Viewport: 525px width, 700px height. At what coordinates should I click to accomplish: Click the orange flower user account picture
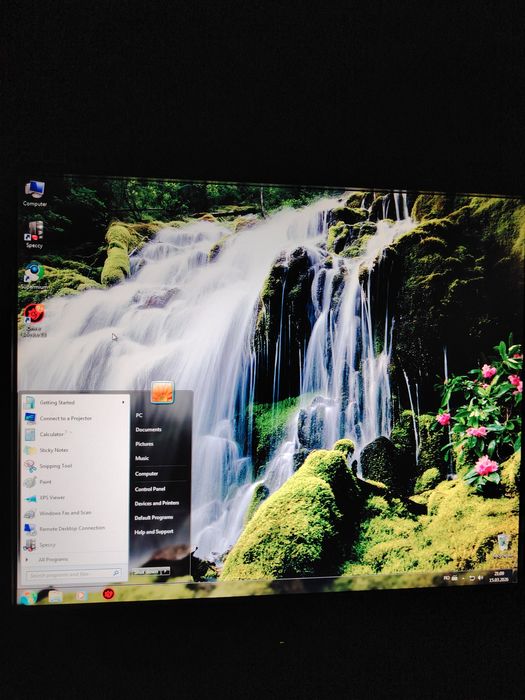click(x=162, y=392)
